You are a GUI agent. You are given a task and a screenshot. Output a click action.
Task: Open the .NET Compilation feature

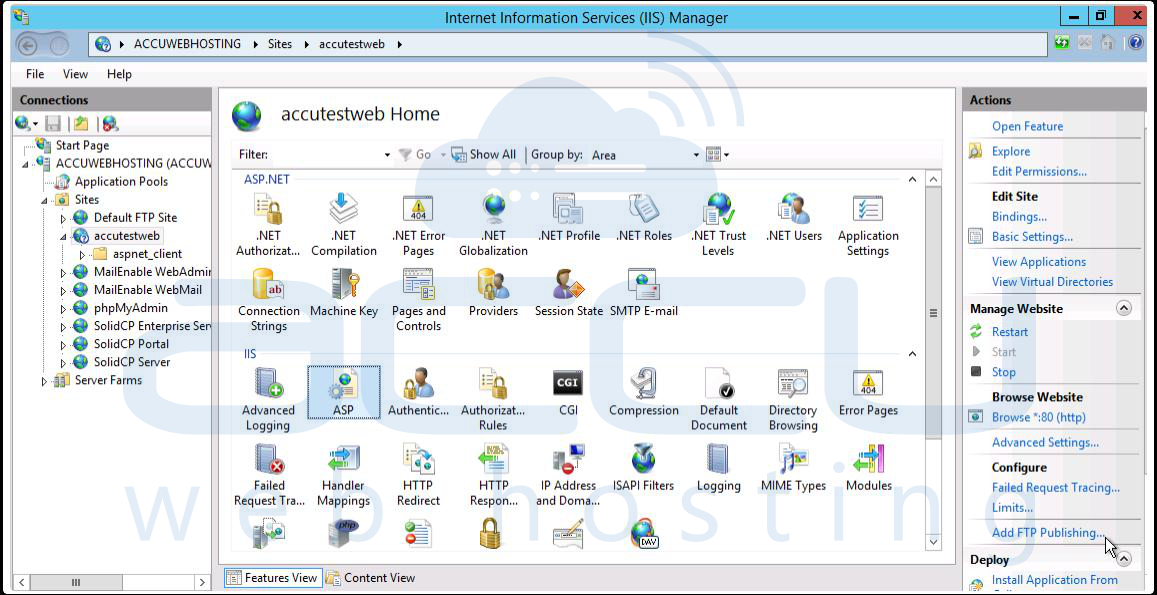coord(344,224)
